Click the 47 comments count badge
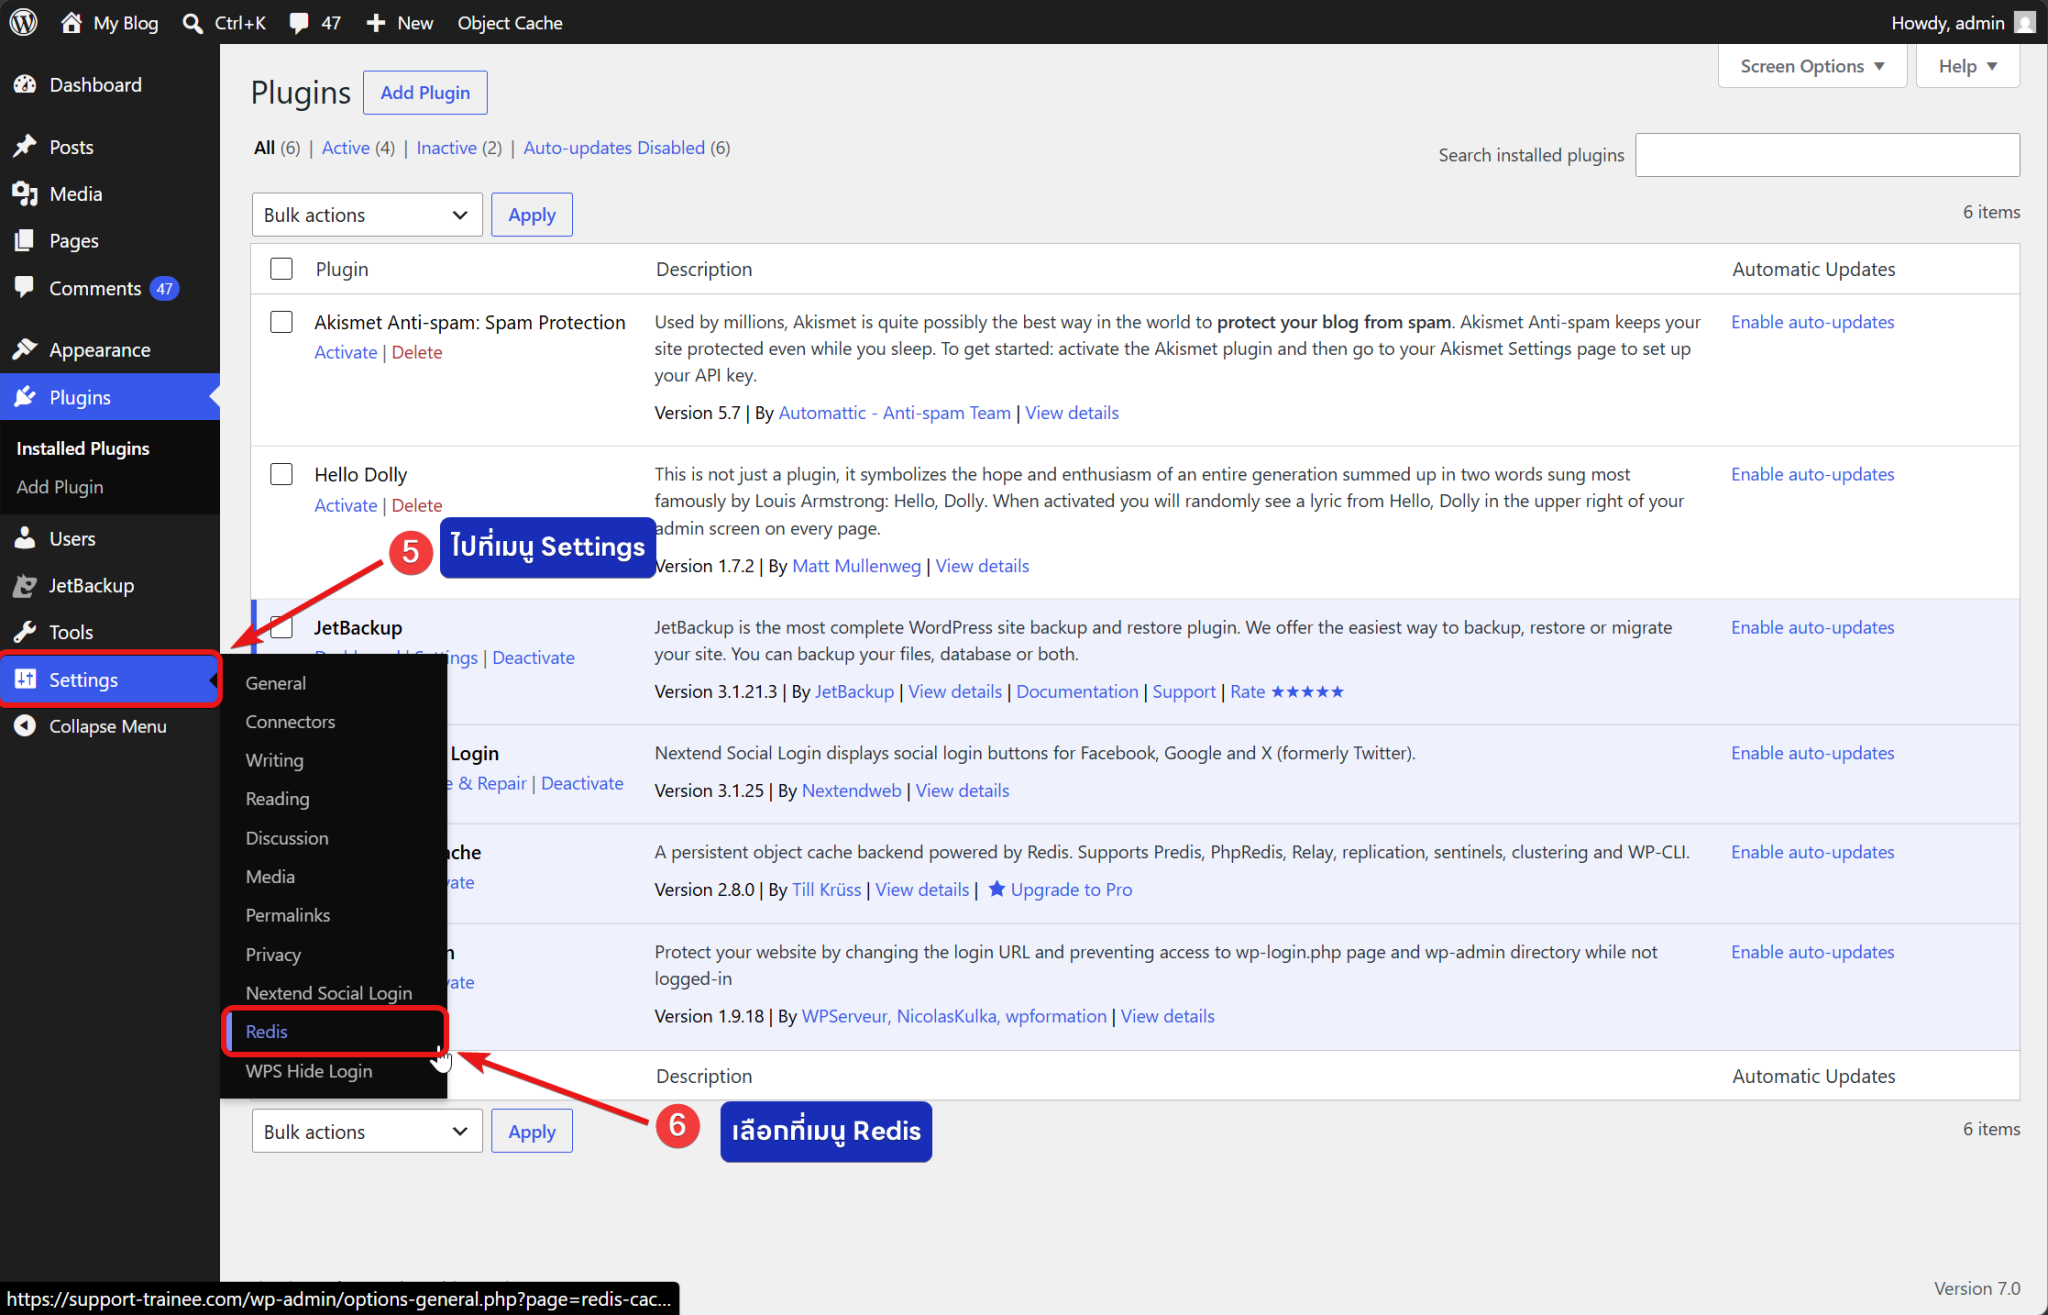2048x1315 pixels. 164,289
